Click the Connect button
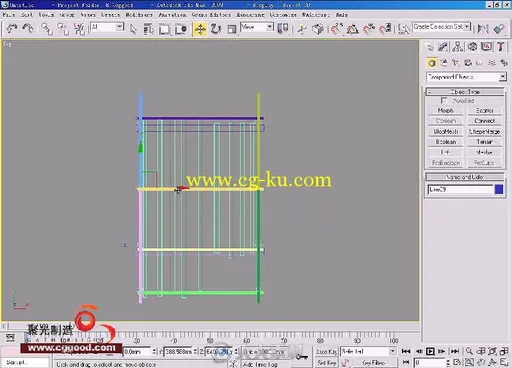 (x=485, y=121)
